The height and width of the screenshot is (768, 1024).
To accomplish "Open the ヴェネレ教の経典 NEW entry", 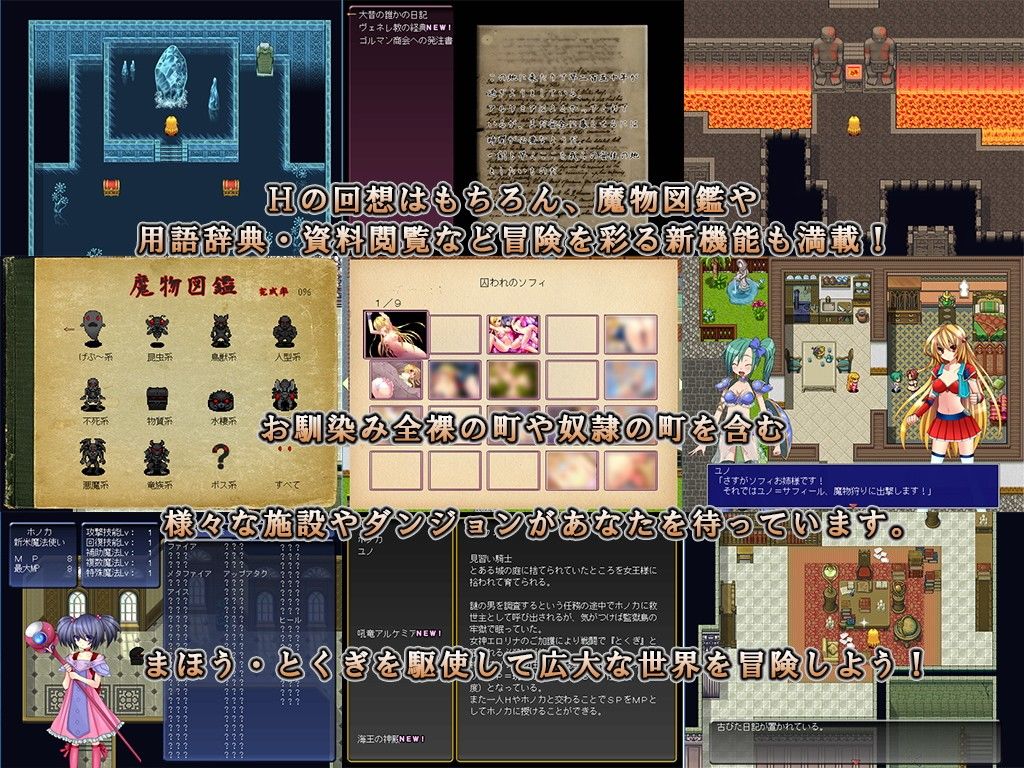I will pos(397,27).
